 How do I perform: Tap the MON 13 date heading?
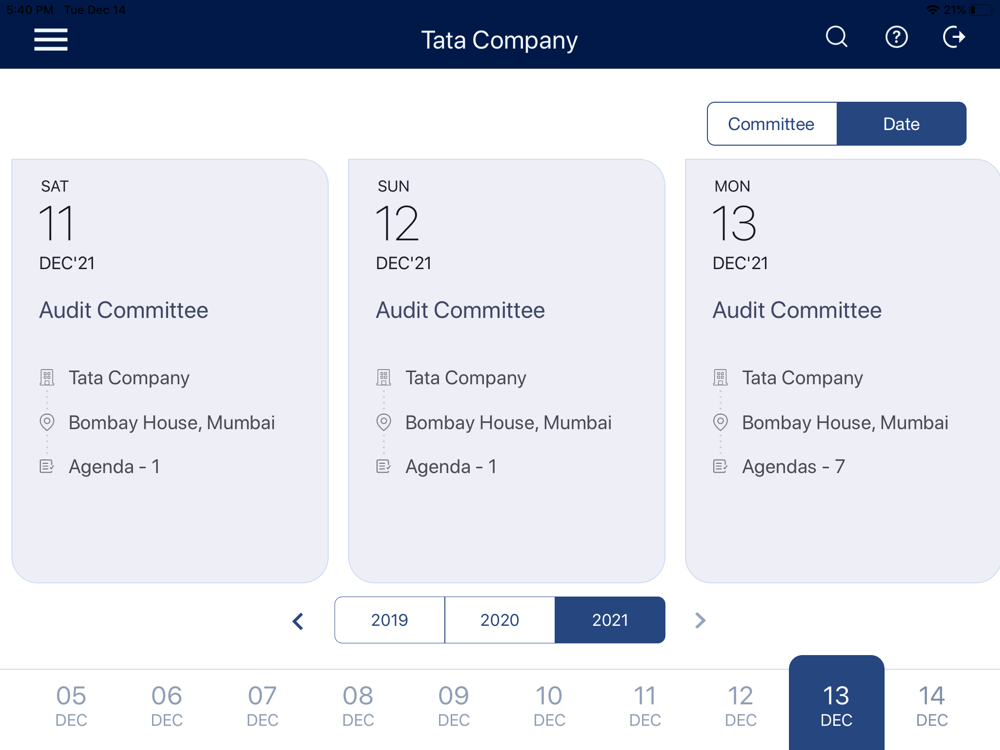[740, 225]
